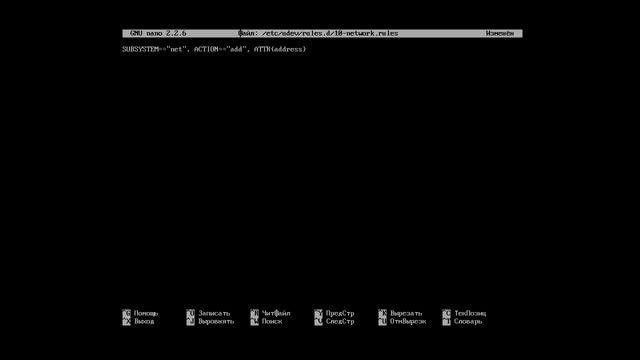Click the SUBSYSTEM=="net" text

[154, 49]
